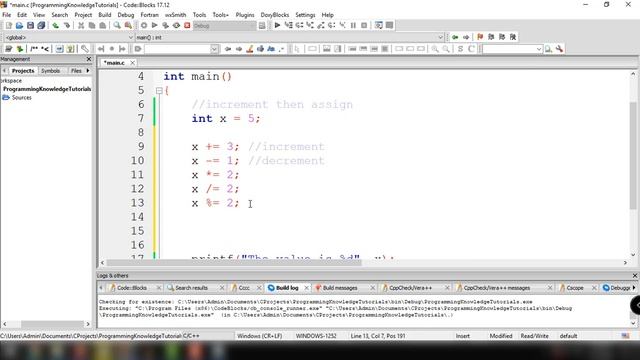Click the Replace icon

tap(128, 25)
